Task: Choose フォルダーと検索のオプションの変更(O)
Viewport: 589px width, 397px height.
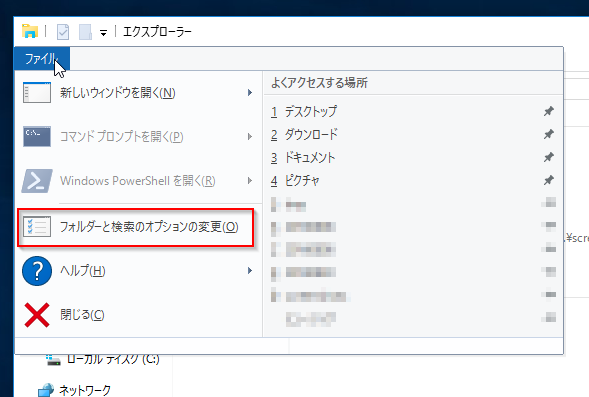Action: (135, 227)
